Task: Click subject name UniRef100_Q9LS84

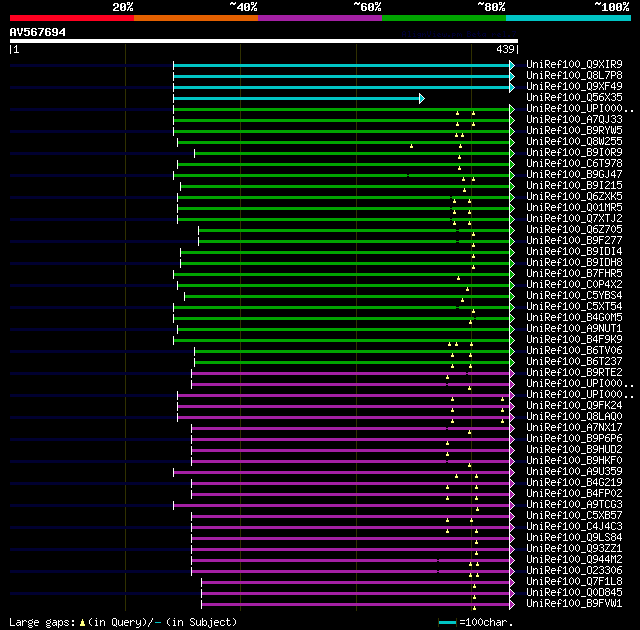Action: coord(574,538)
